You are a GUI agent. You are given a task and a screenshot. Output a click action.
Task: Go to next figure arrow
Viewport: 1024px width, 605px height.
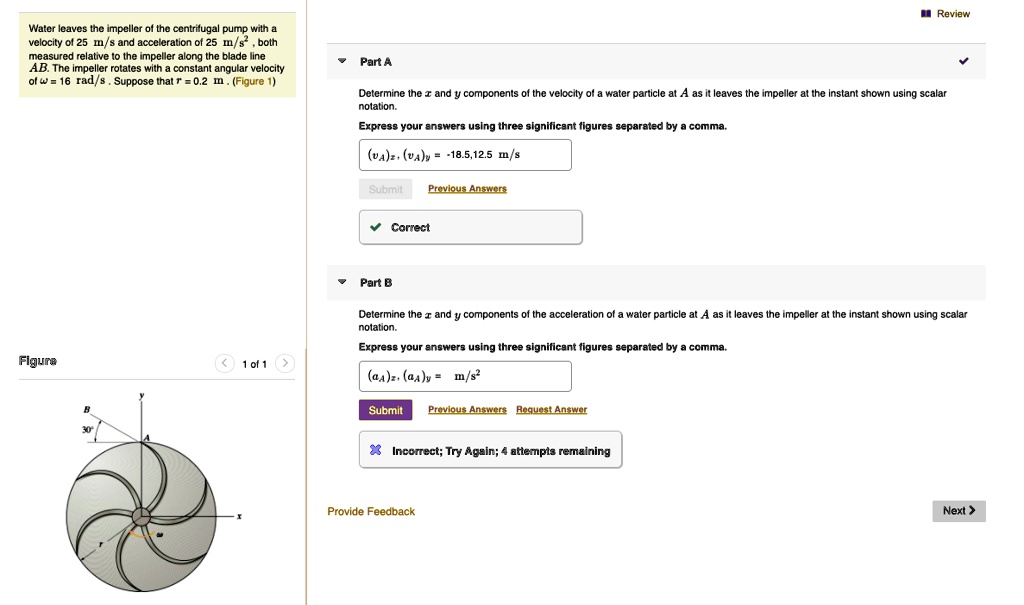(285, 364)
